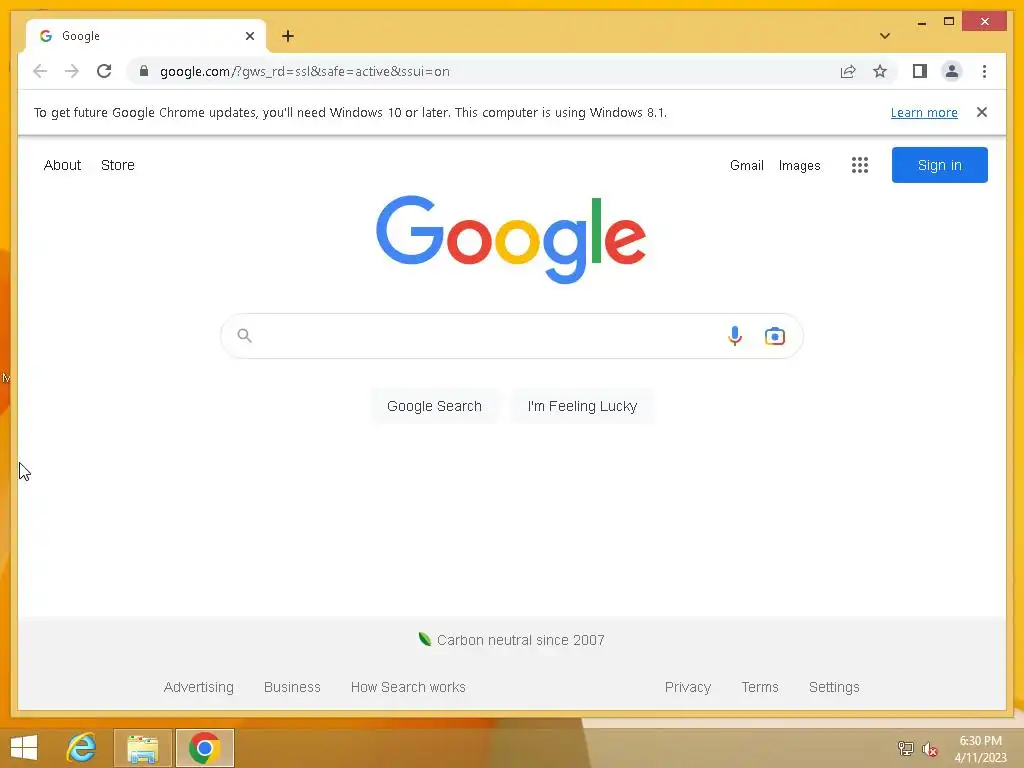Expand the tab search chevron

click(x=884, y=36)
